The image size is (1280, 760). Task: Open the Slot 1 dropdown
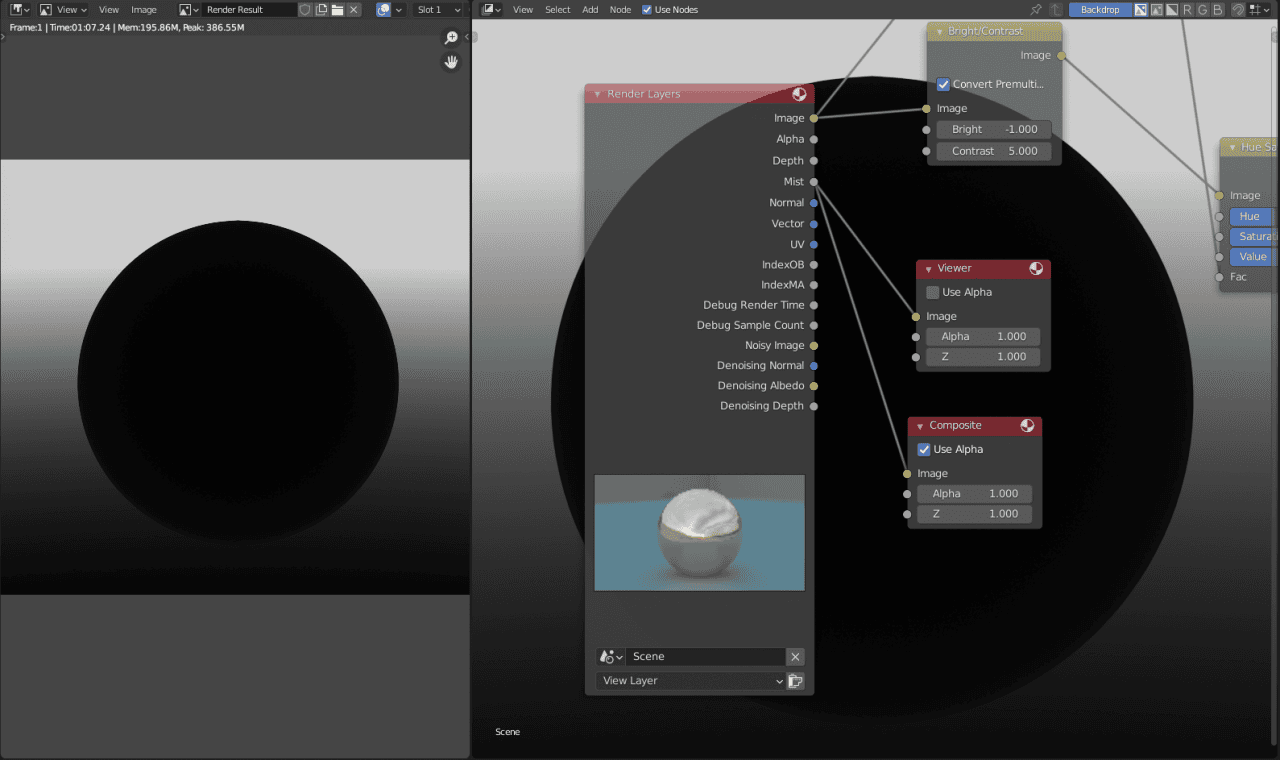(436, 9)
